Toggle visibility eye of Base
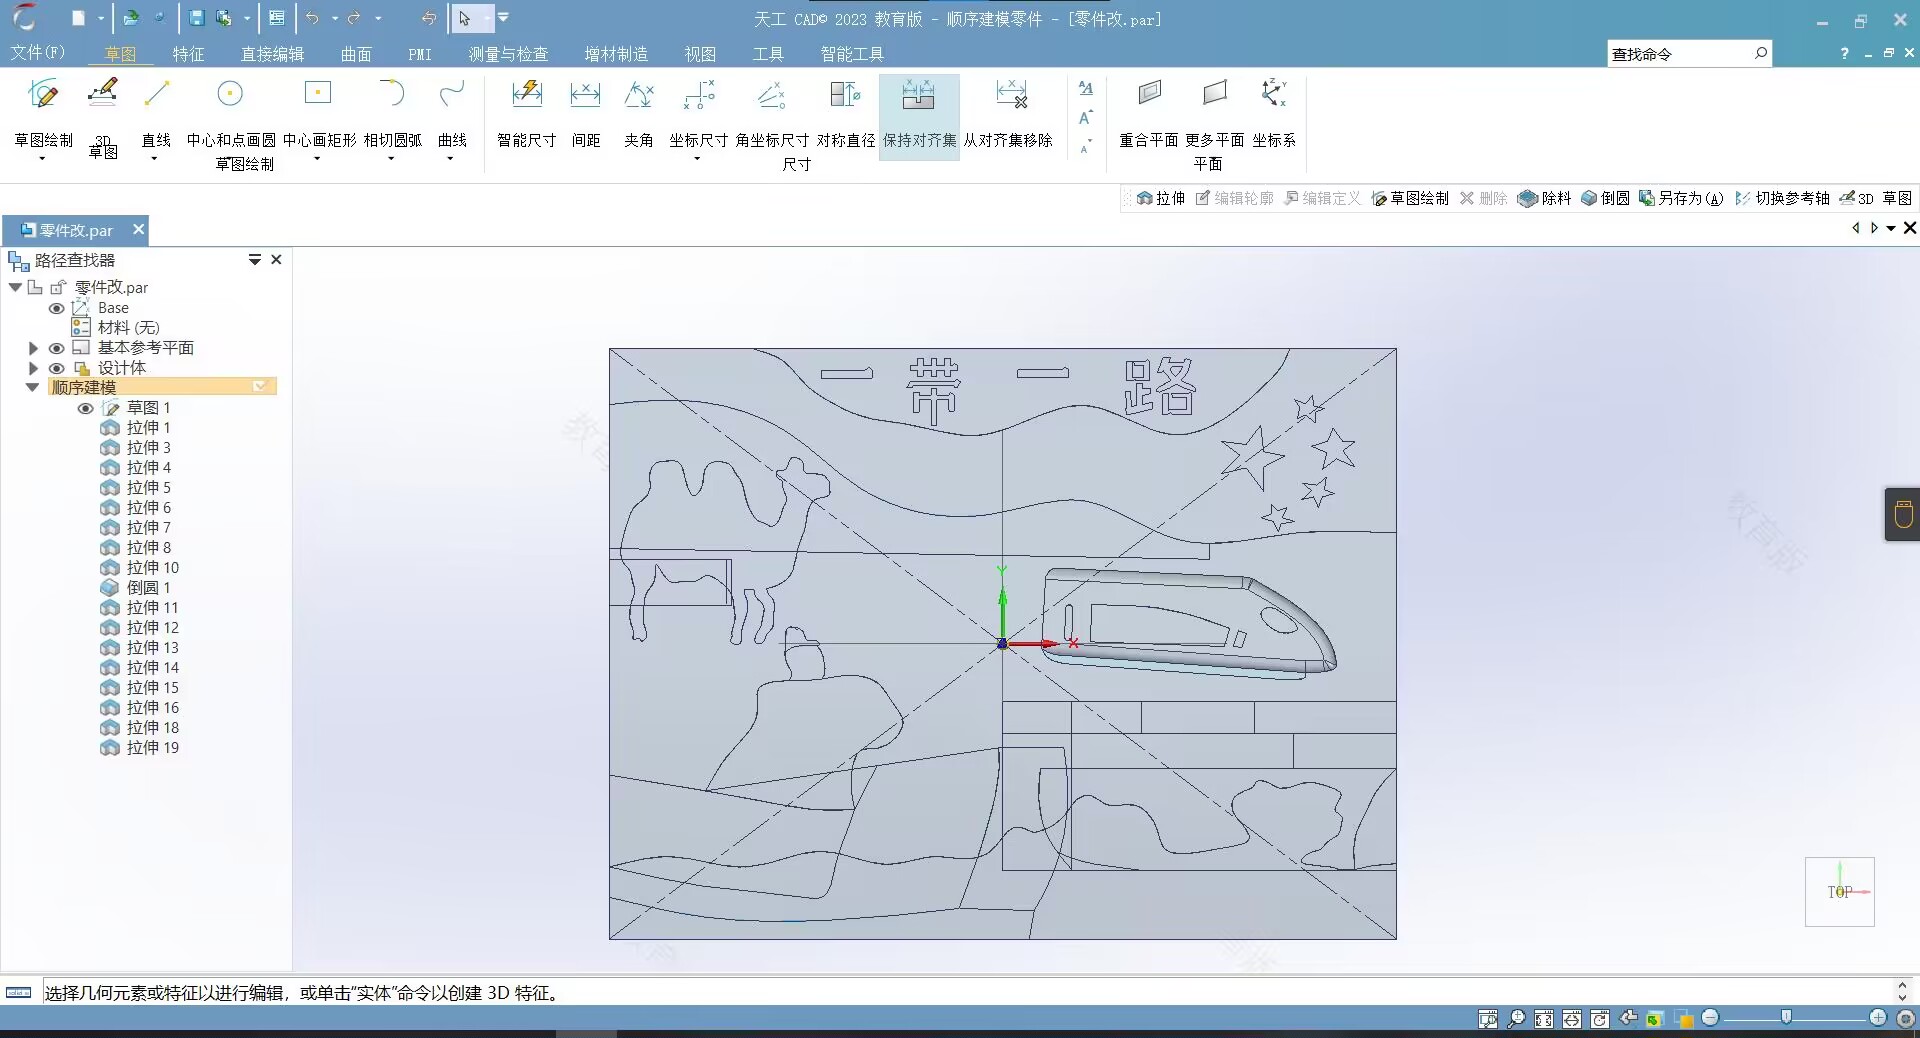This screenshot has width=1920, height=1038. [57, 308]
